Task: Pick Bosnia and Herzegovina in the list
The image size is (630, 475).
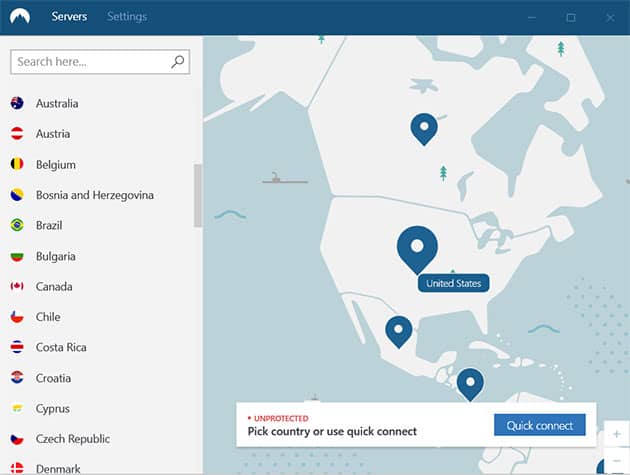Action: click(95, 195)
